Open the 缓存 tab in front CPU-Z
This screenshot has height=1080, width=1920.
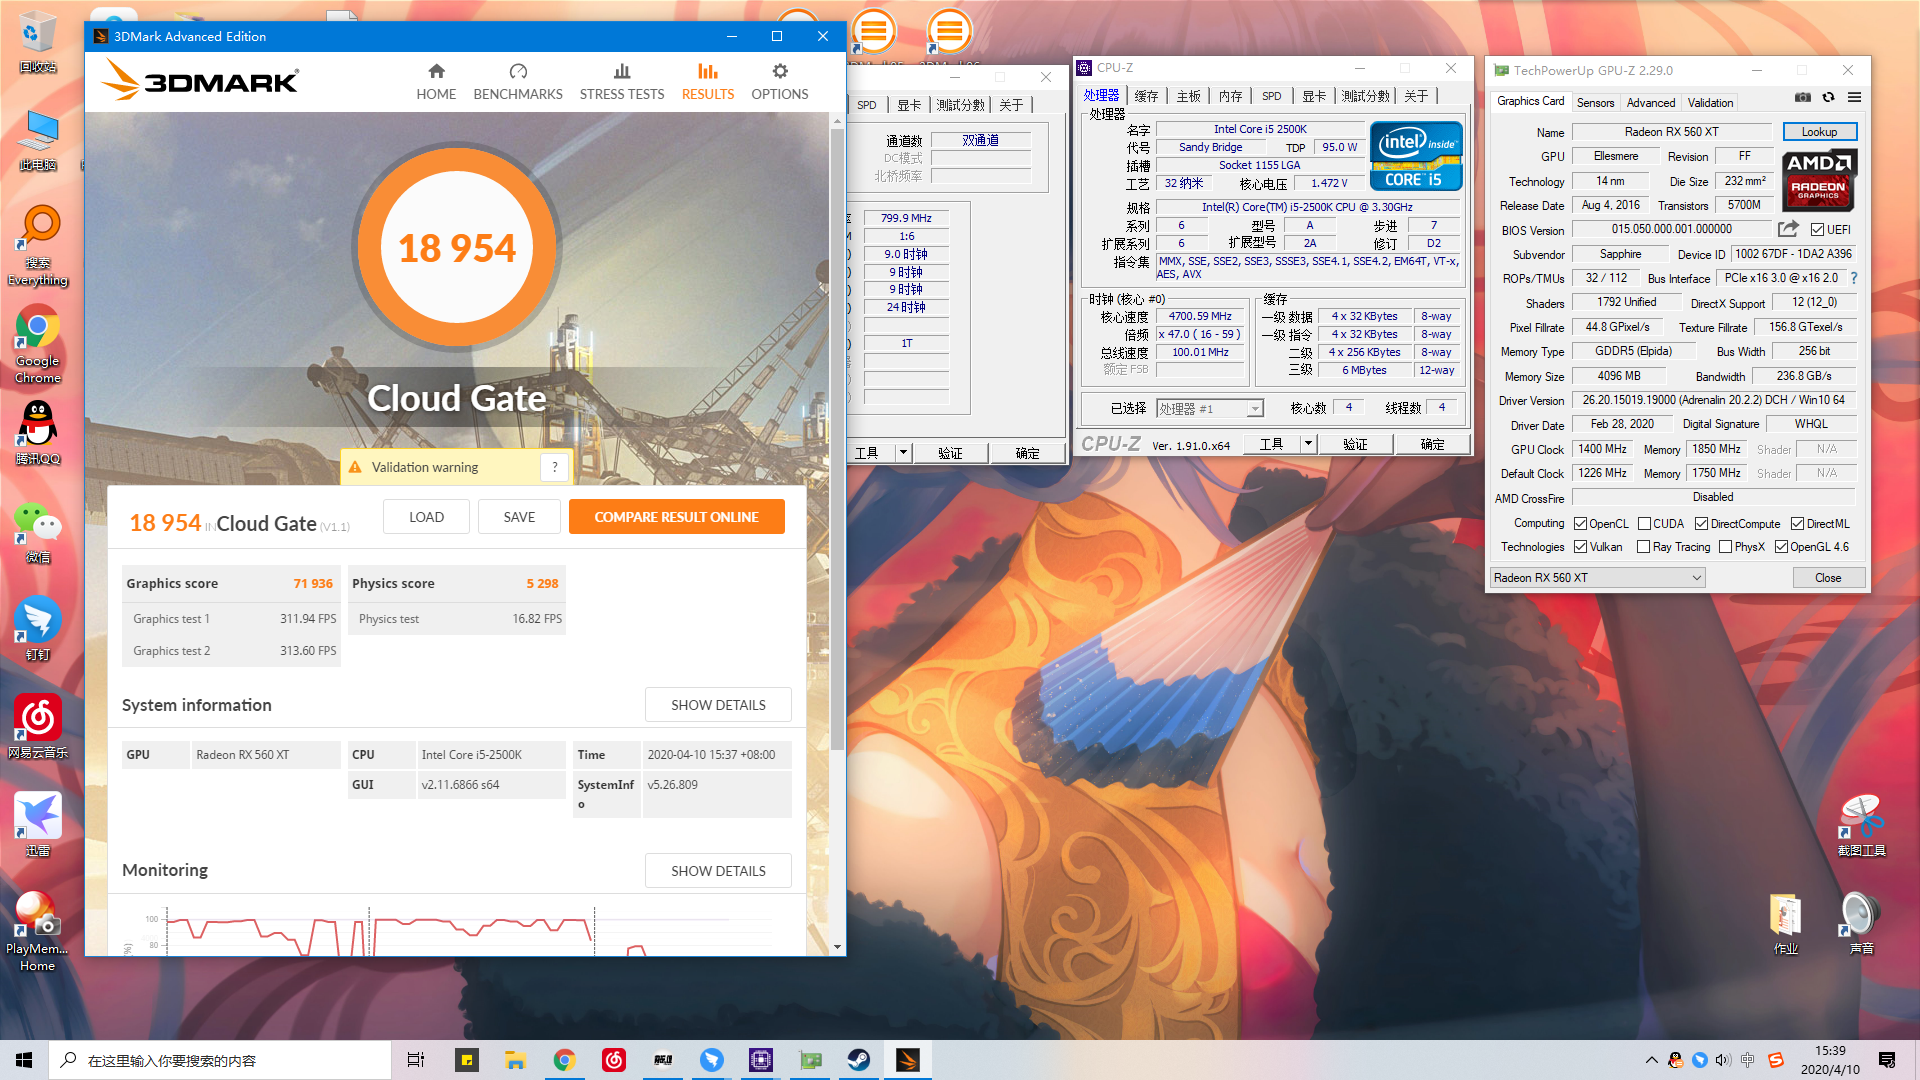(x=1146, y=96)
